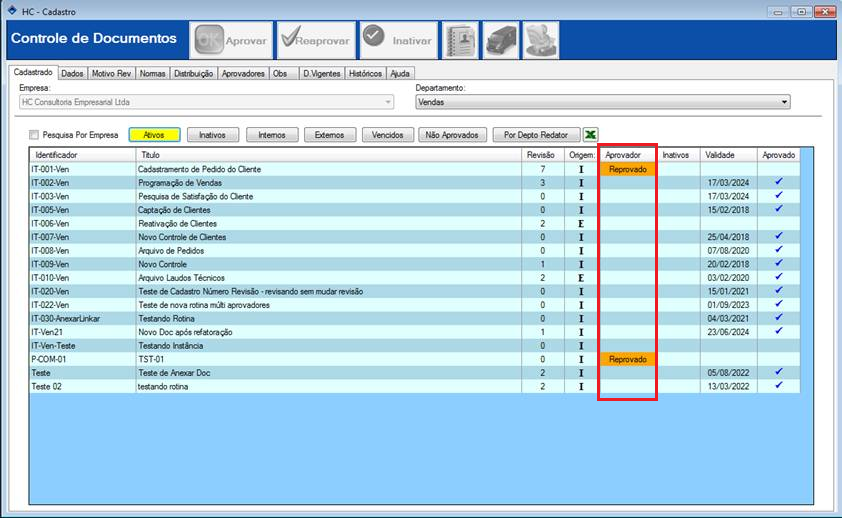Viewport: 842px width, 518px height.
Task: Sort by Revisão column header
Action: tap(543, 155)
